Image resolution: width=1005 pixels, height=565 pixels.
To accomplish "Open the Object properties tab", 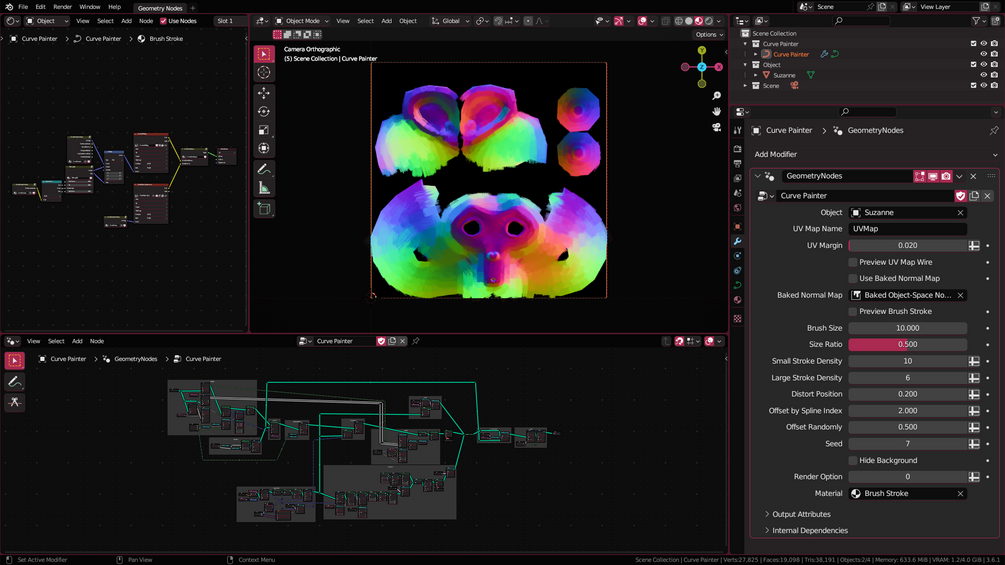I will coord(738,226).
